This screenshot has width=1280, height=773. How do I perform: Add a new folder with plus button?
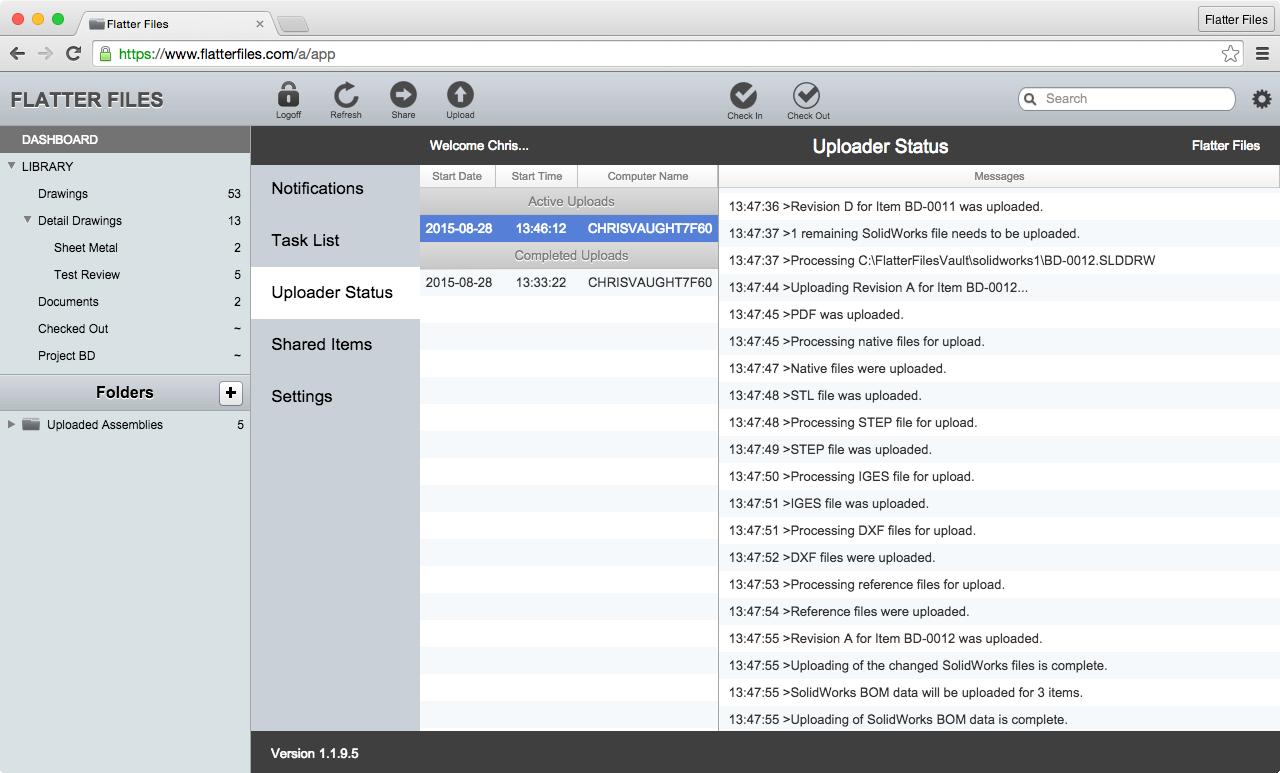click(231, 393)
